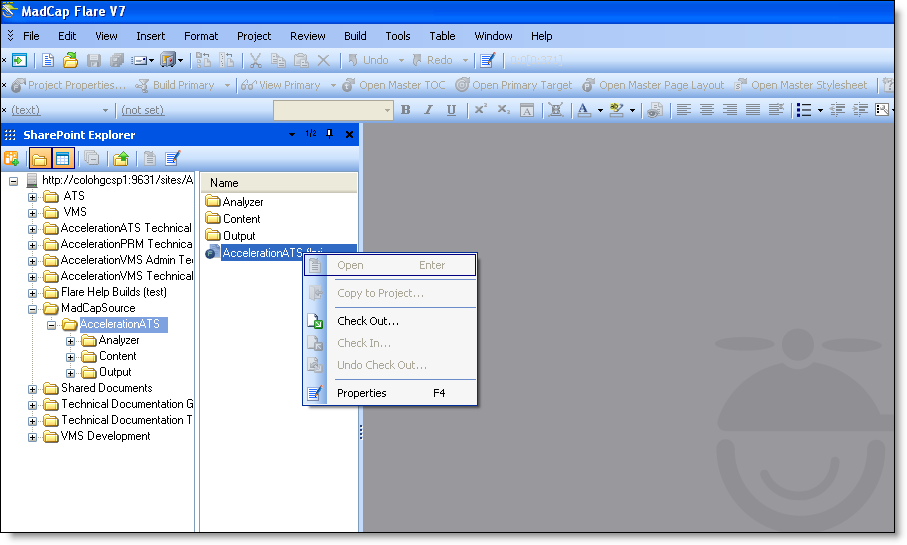Click the Center alignment icon
Image resolution: width=907 pixels, height=545 pixels.
pyautogui.click(x=707, y=109)
